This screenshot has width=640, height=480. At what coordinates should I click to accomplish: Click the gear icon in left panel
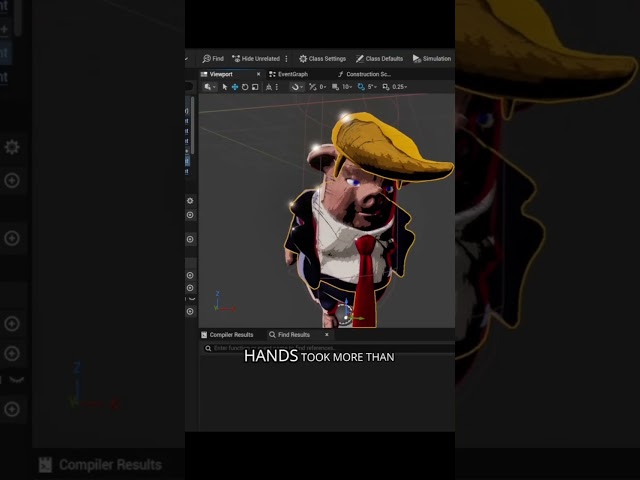coord(190,200)
